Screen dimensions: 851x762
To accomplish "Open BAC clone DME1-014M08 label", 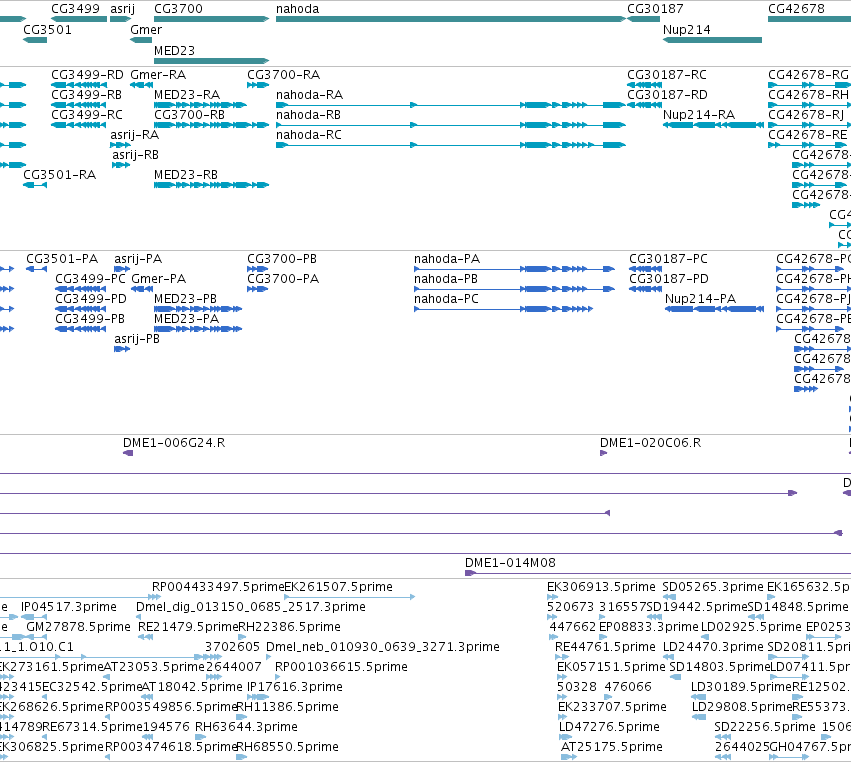I will pos(511,562).
